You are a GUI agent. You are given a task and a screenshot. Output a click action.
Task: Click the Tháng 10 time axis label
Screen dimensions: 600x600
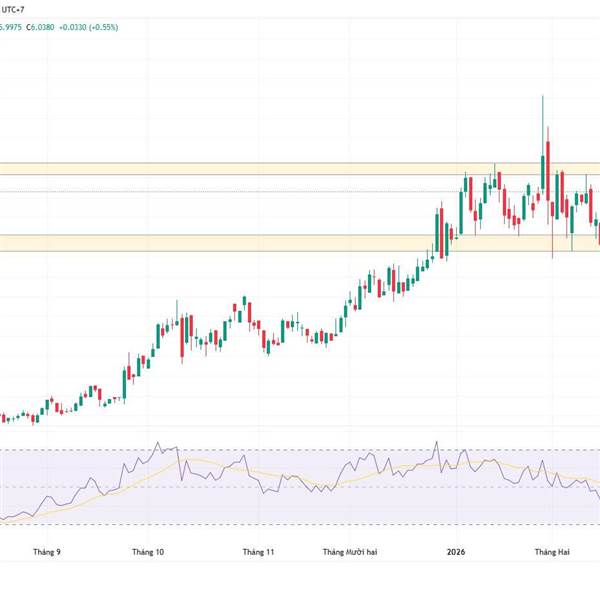click(148, 552)
